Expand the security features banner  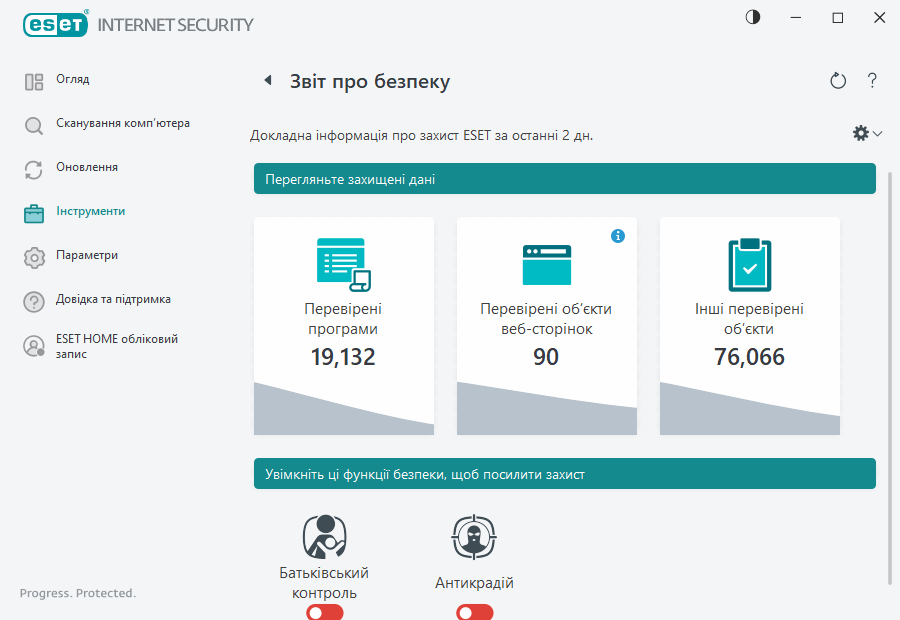coord(564,474)
